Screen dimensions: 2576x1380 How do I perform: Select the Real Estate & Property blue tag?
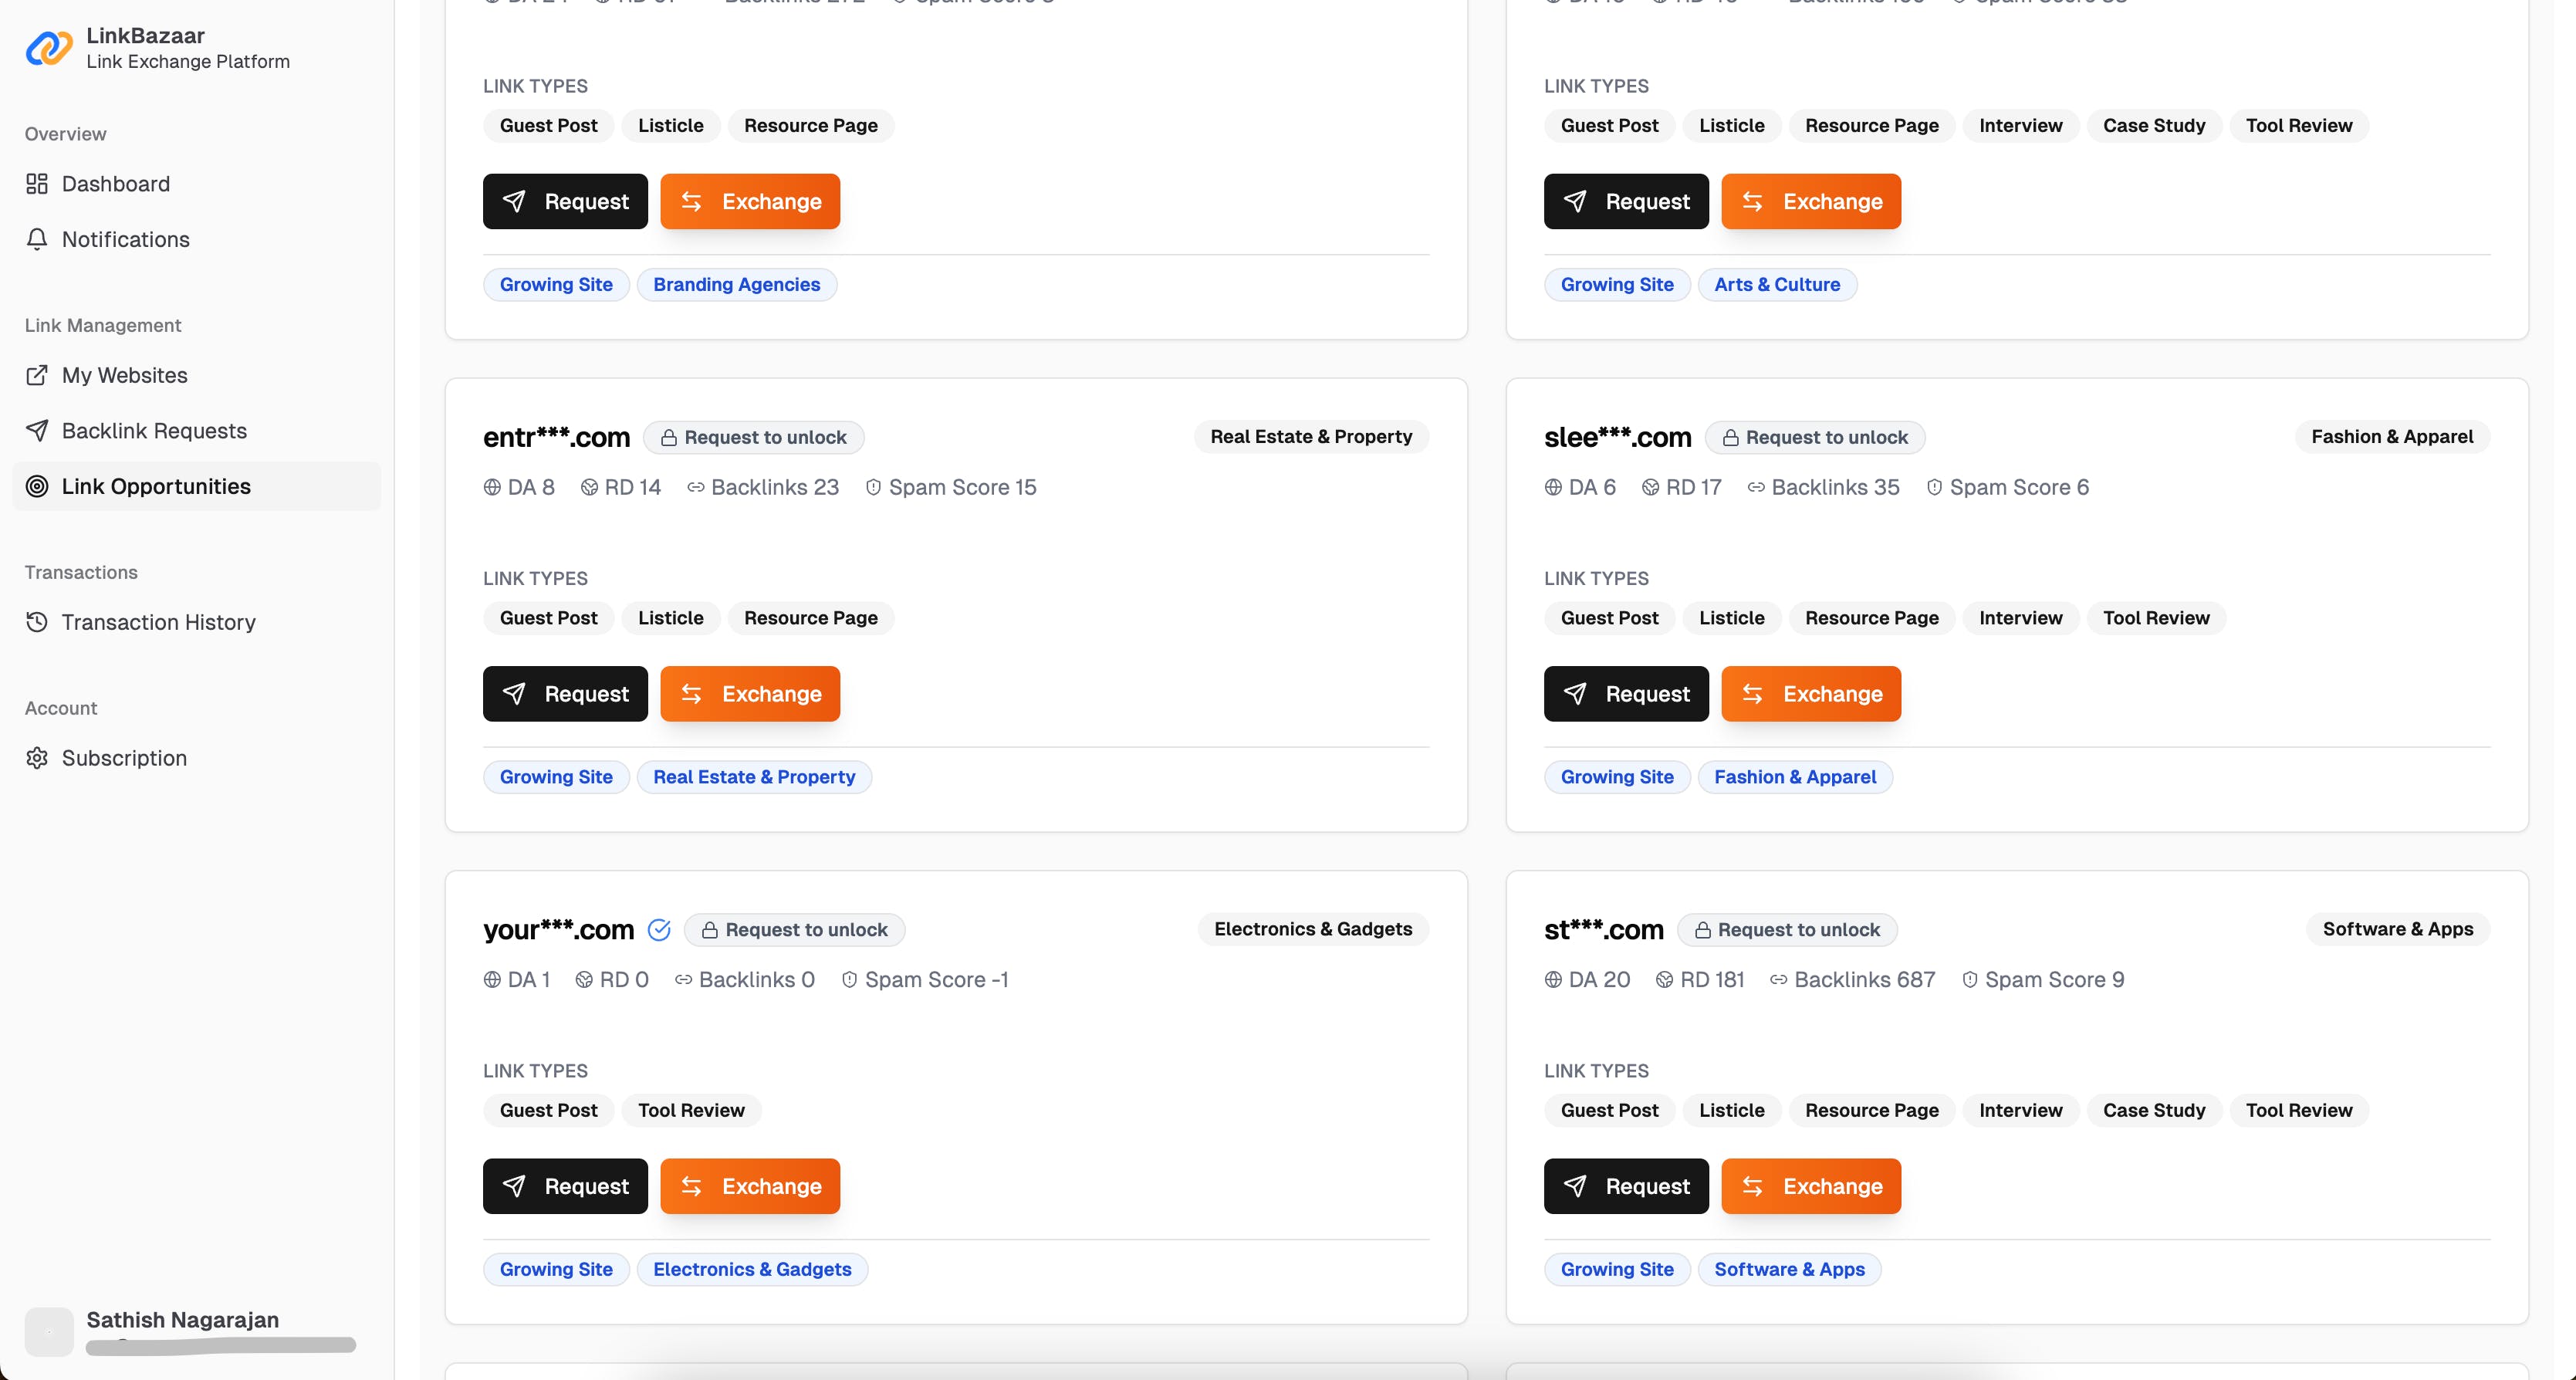(754, 777)
